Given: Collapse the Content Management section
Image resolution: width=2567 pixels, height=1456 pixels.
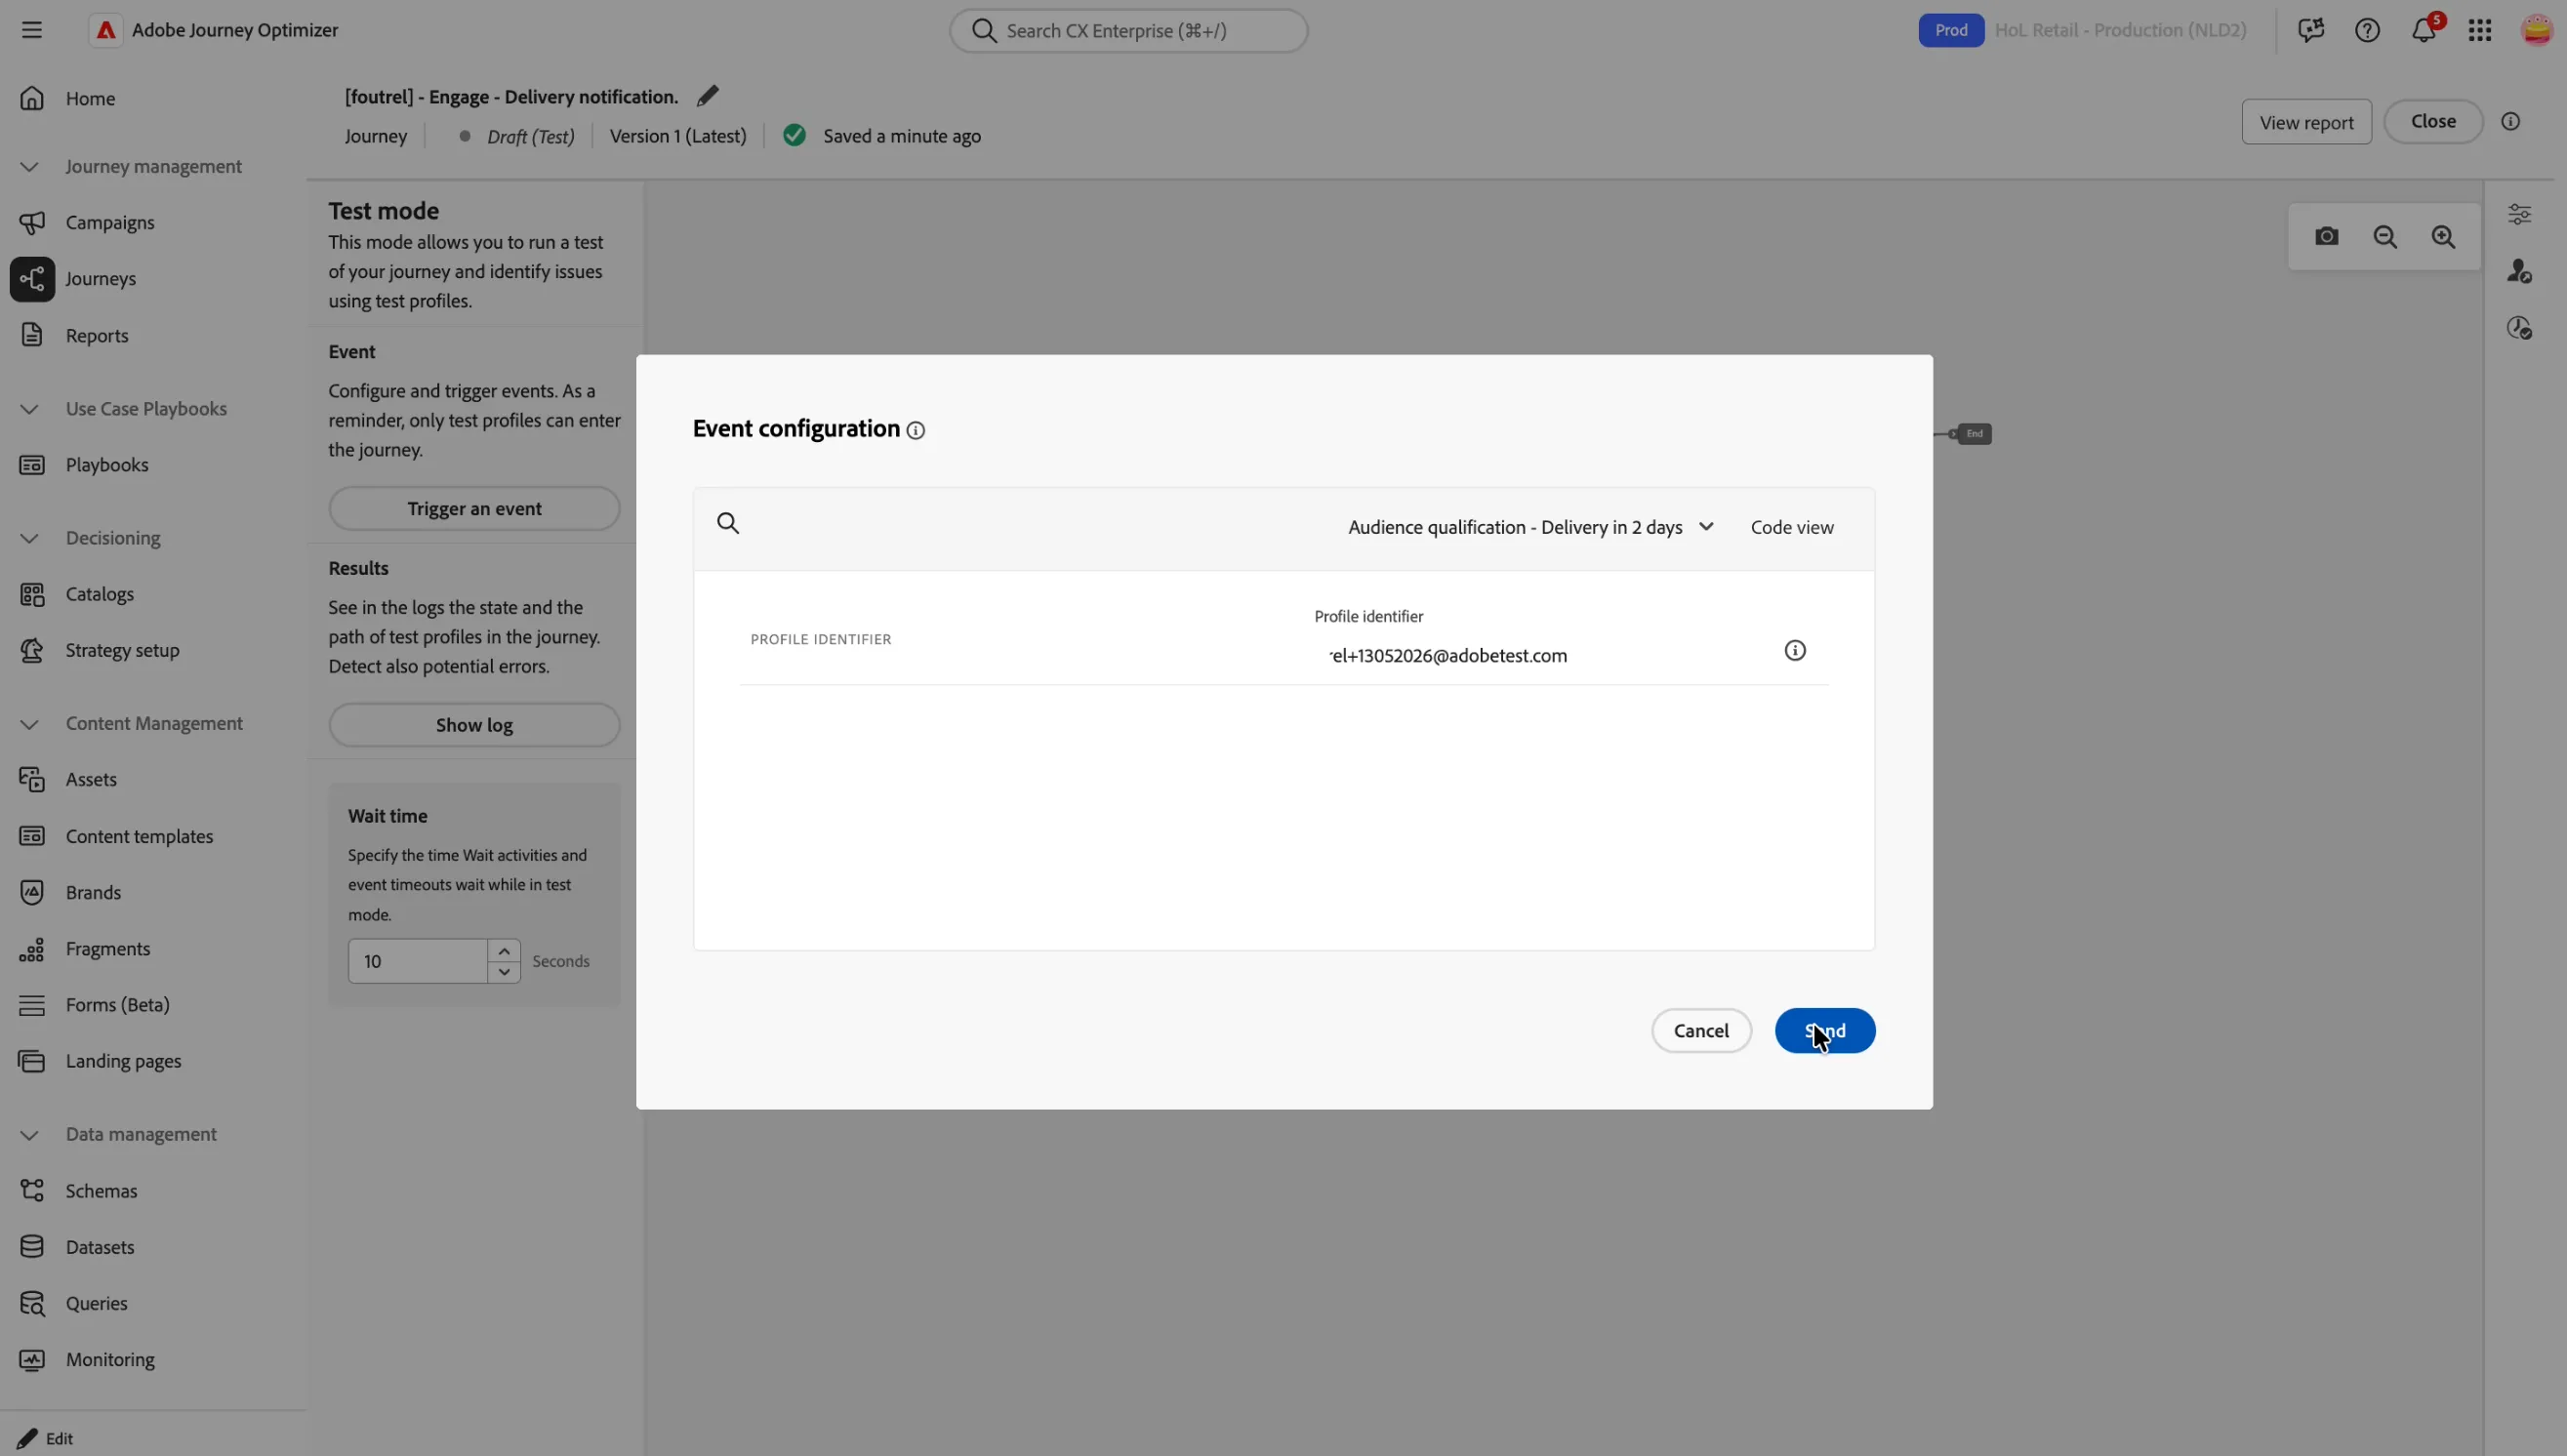Looking at the screenshot, I should (x=29, y=724).
